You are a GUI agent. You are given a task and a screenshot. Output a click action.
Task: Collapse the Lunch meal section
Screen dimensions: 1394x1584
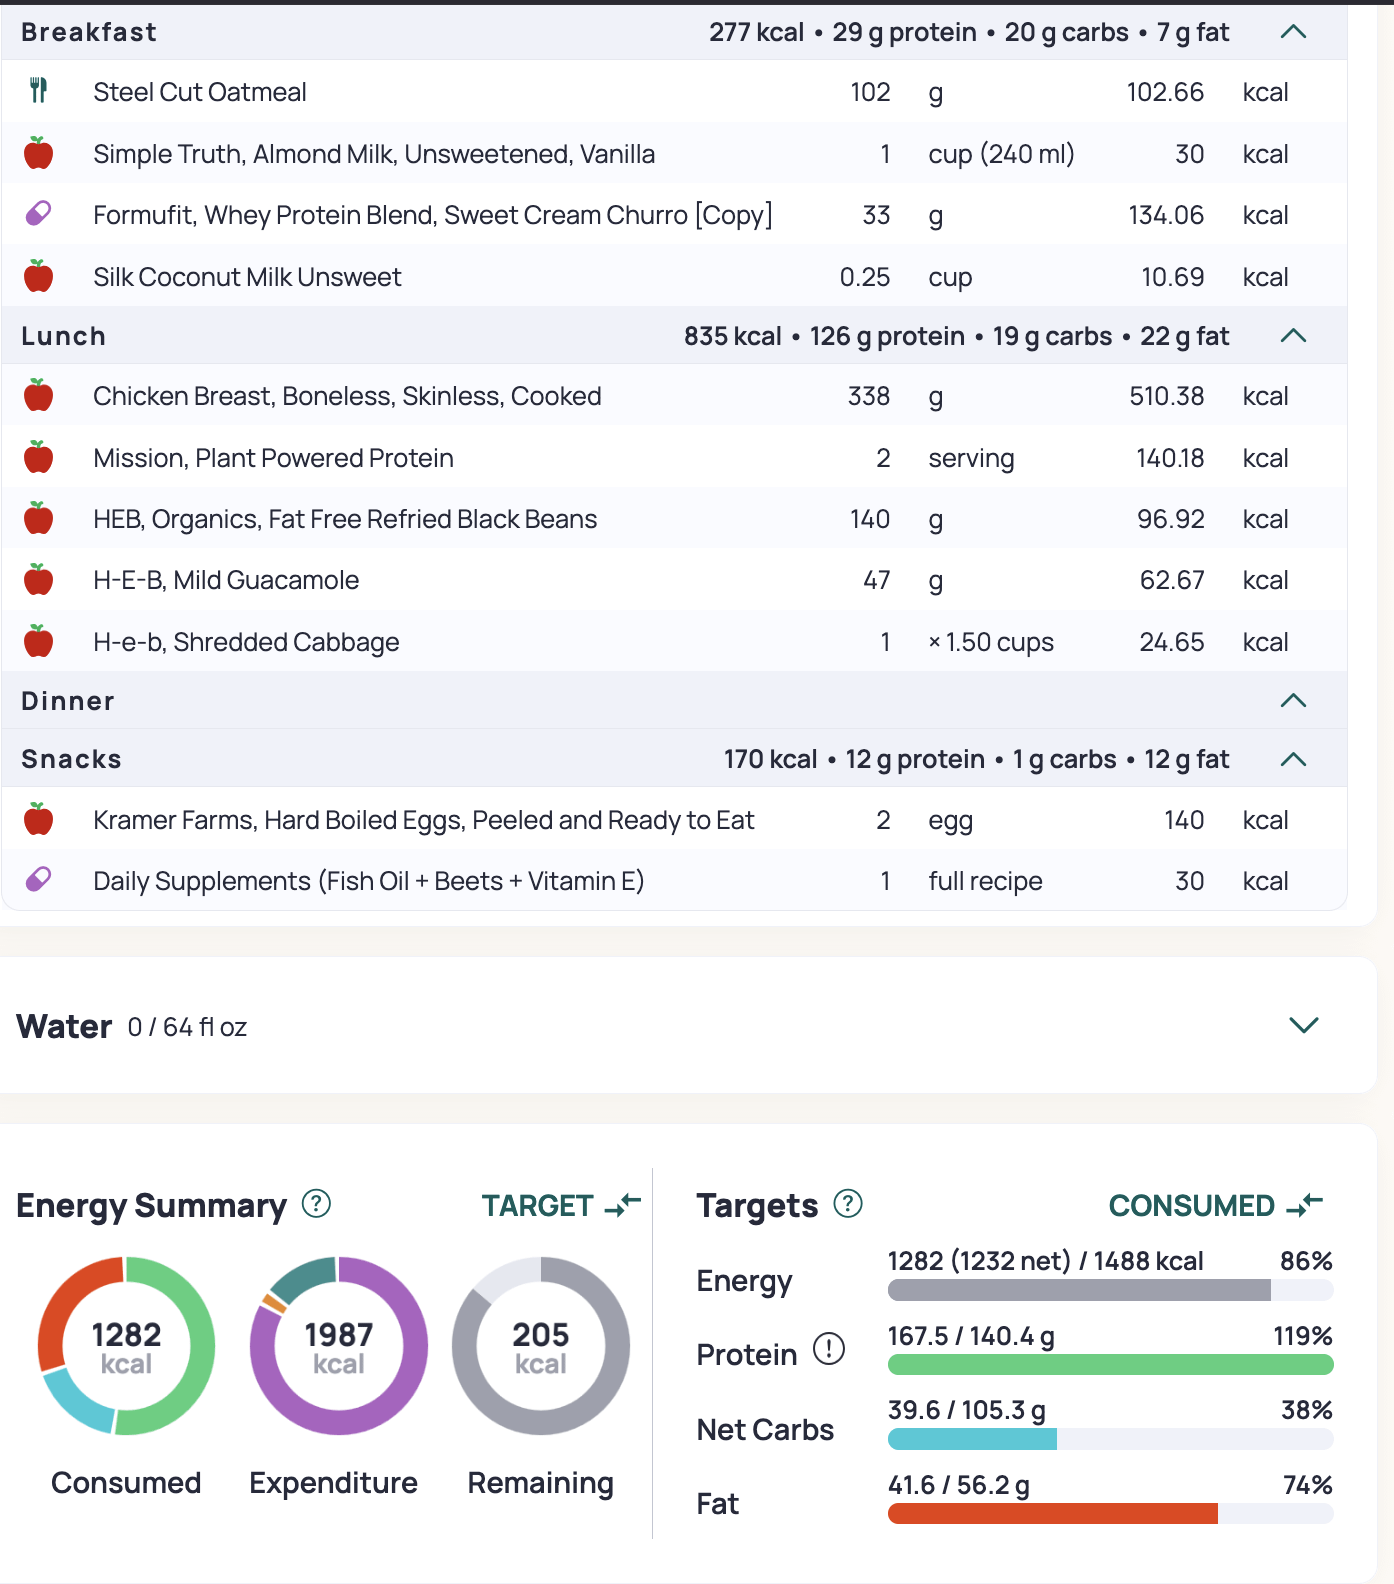pyautogui.click(x=1293, y=336)
